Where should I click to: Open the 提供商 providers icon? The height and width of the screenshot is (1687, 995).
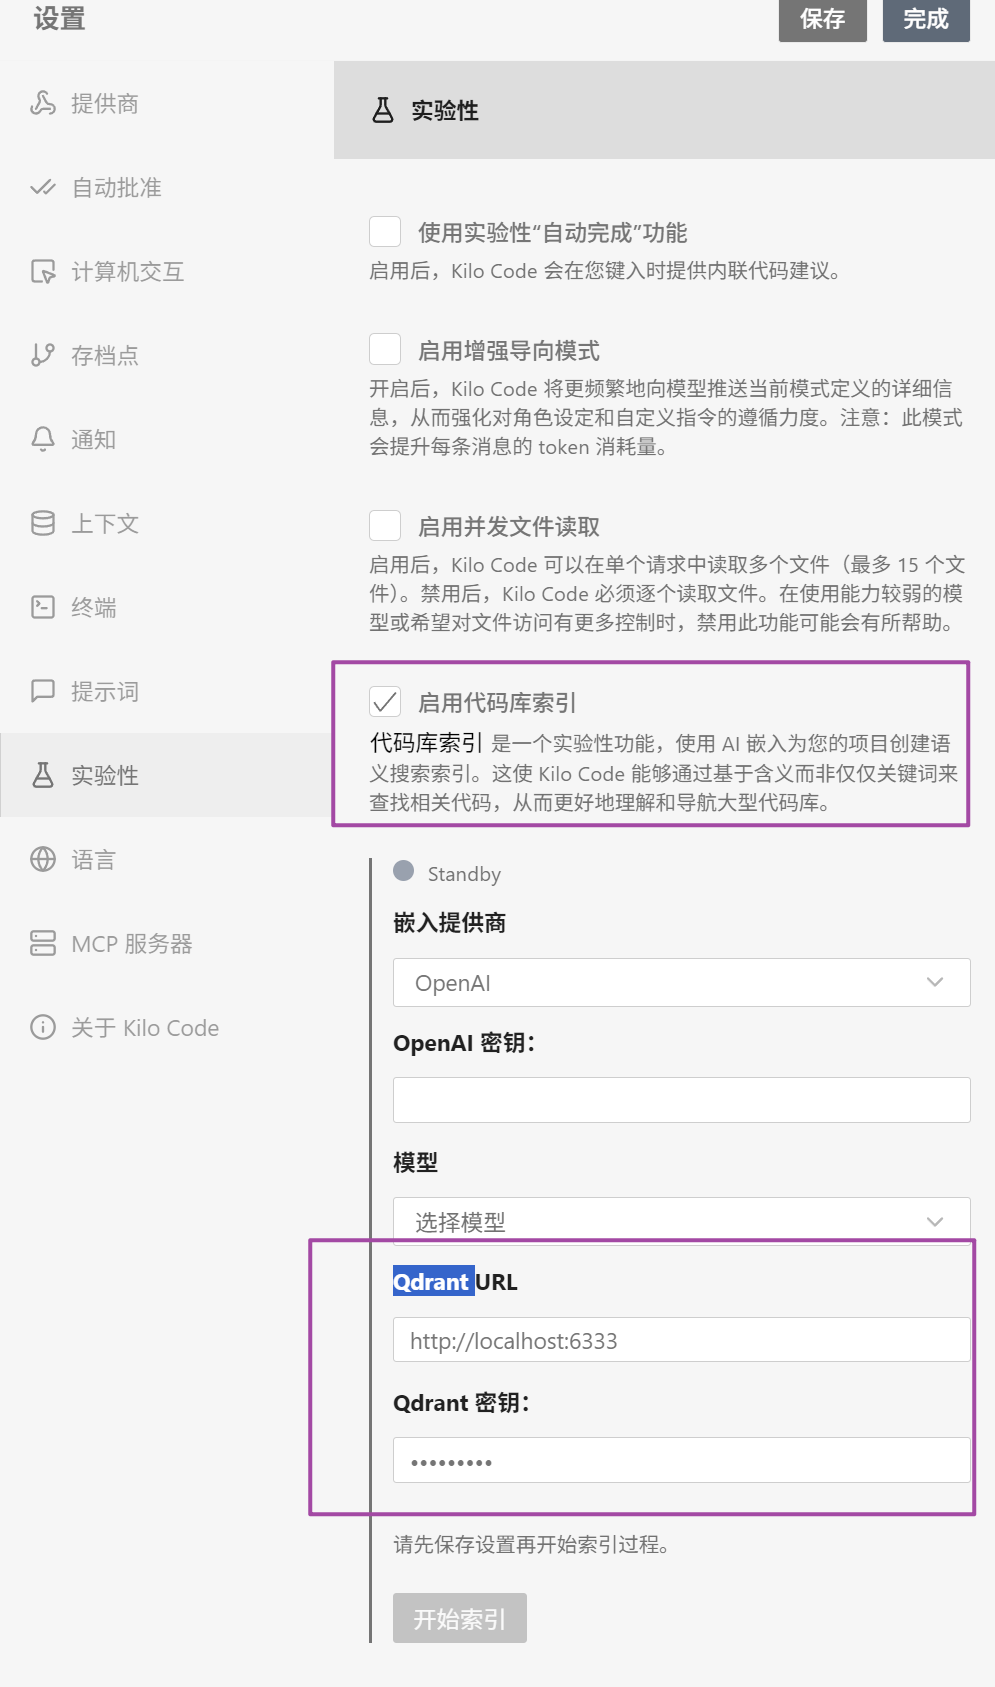43,103
